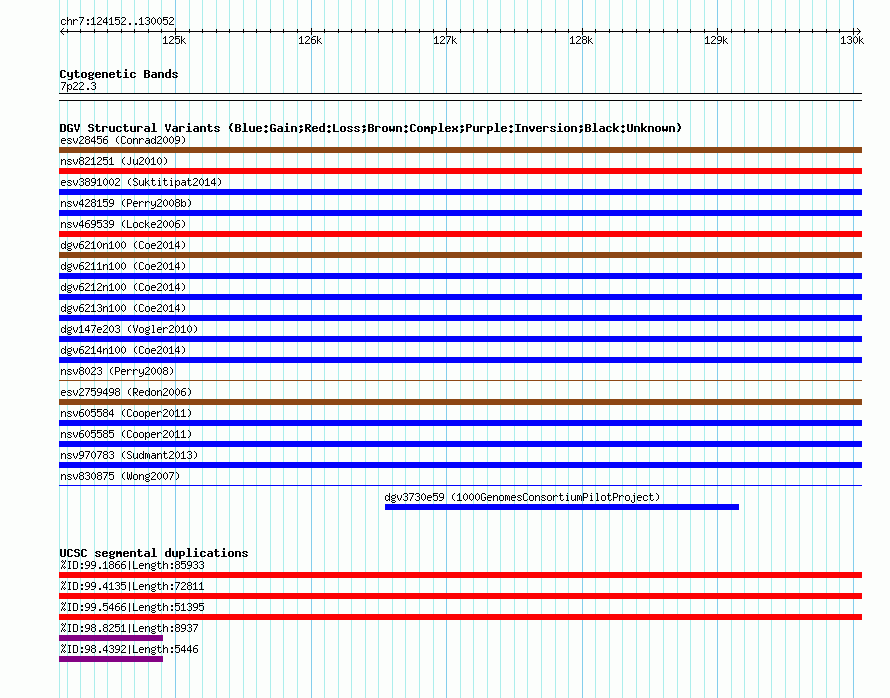Click the 128k ruler tick label

click(581, 40)
